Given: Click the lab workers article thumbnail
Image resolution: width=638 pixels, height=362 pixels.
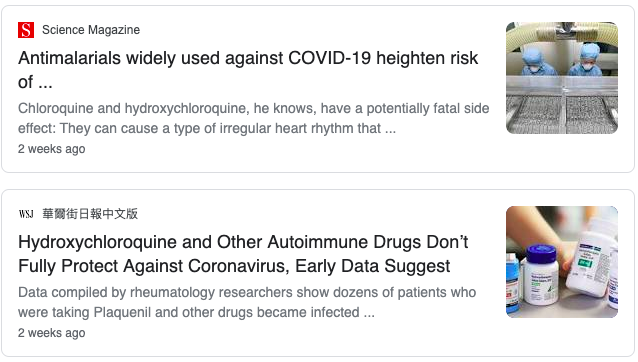Looking at the screenshot, I should tap(562, 78).
